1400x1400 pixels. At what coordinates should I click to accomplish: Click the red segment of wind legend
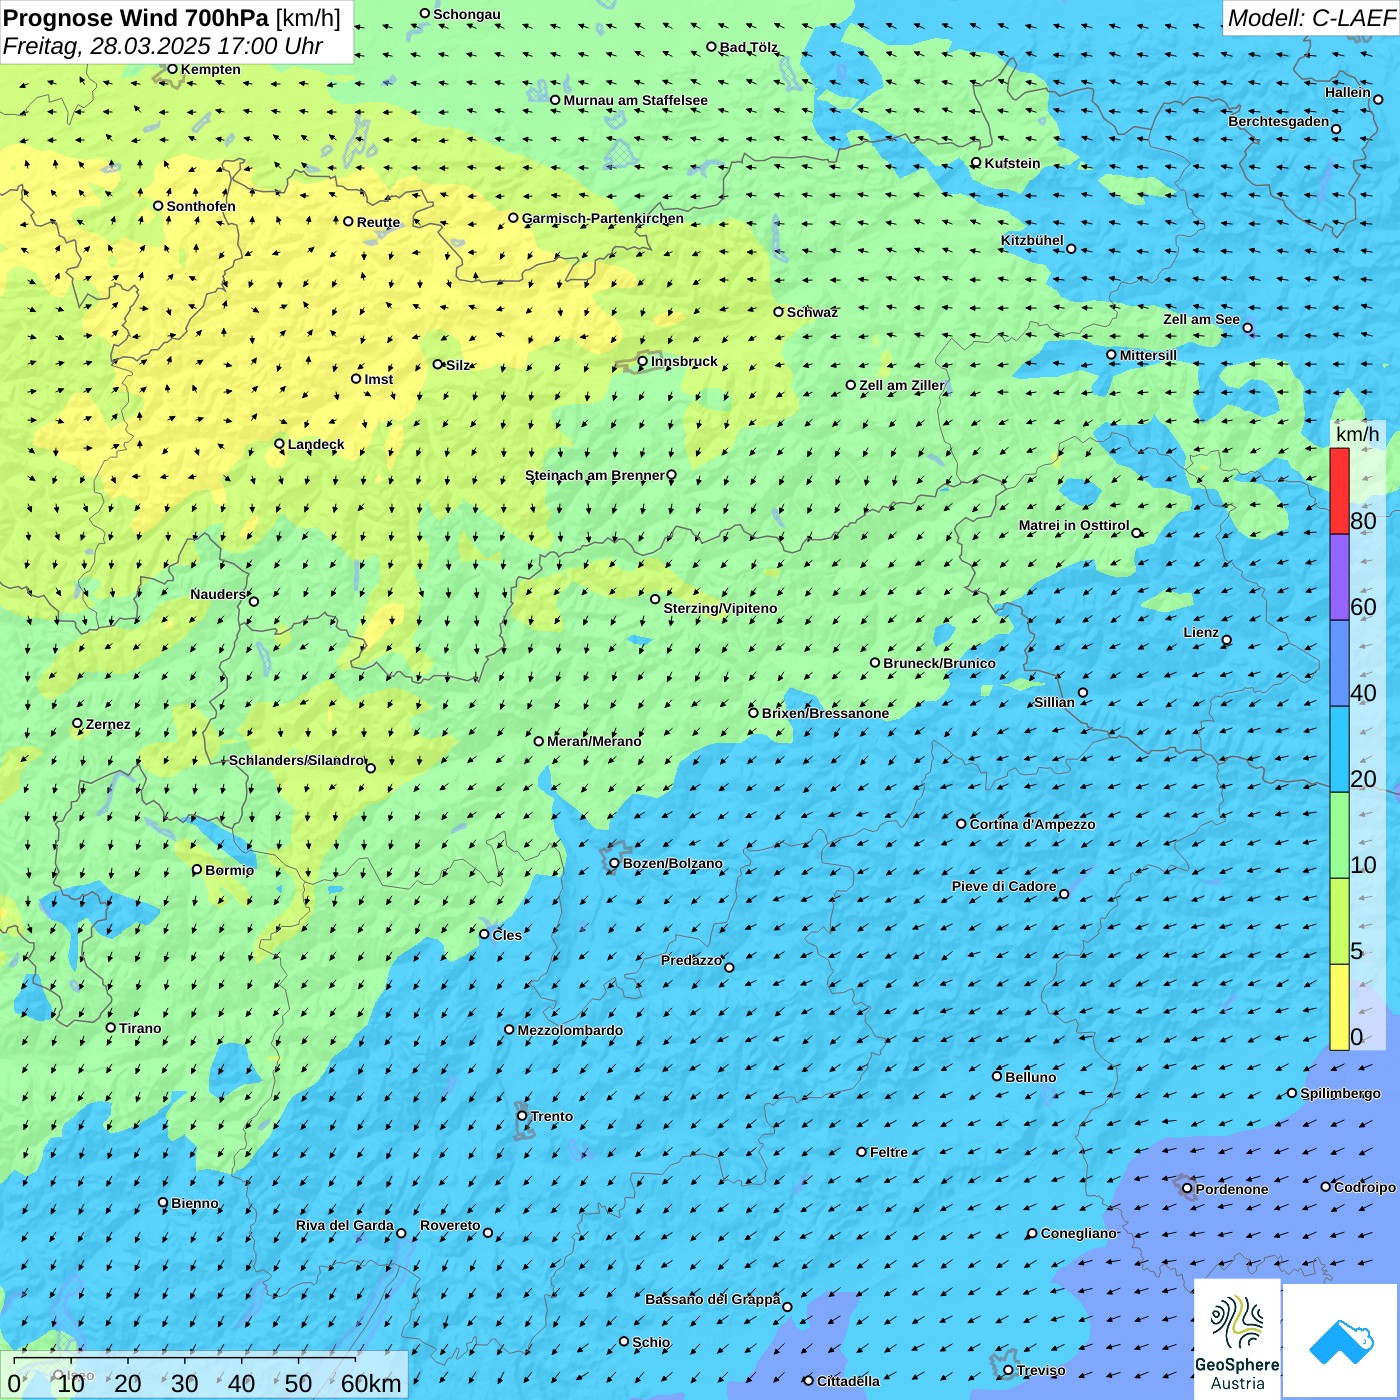[x=1339, y=490]
